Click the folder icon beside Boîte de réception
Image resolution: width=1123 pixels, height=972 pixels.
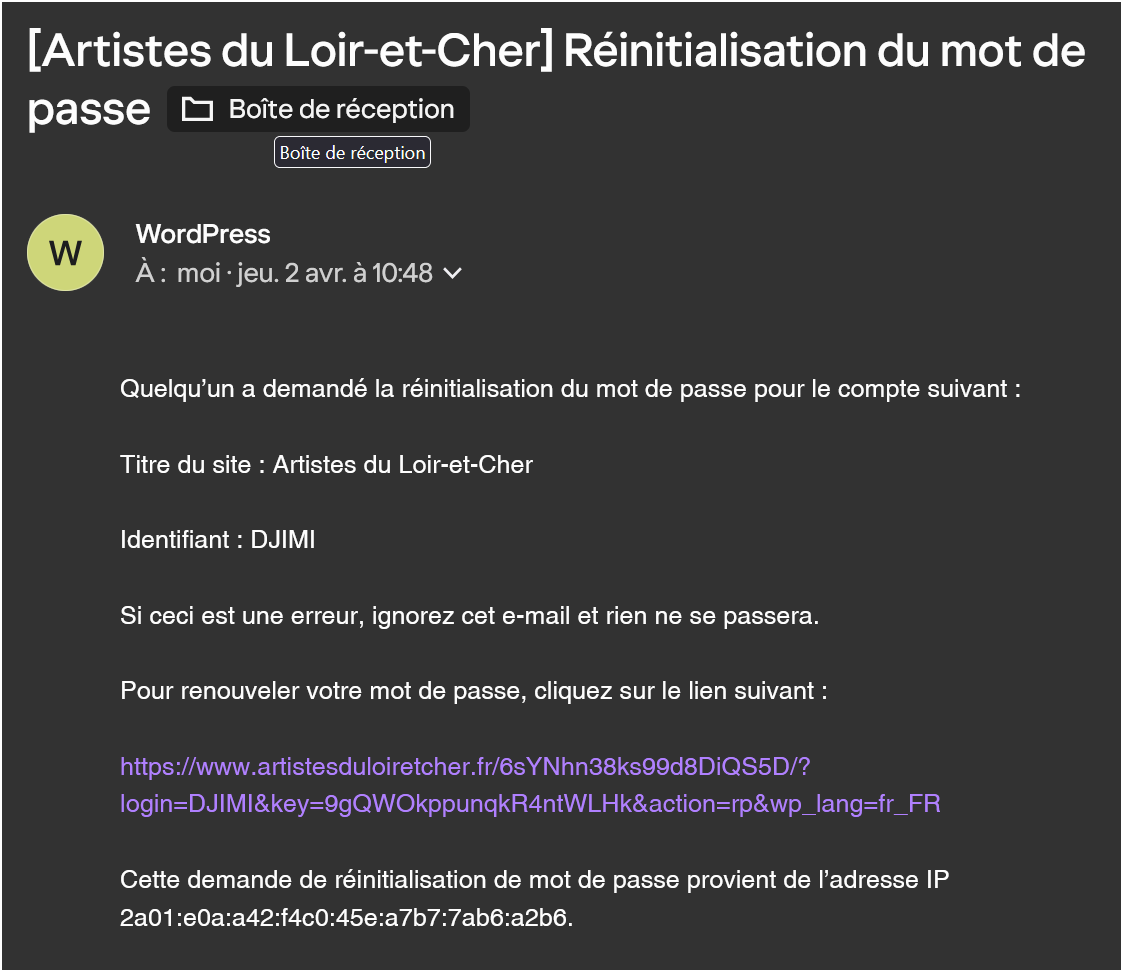197,109
